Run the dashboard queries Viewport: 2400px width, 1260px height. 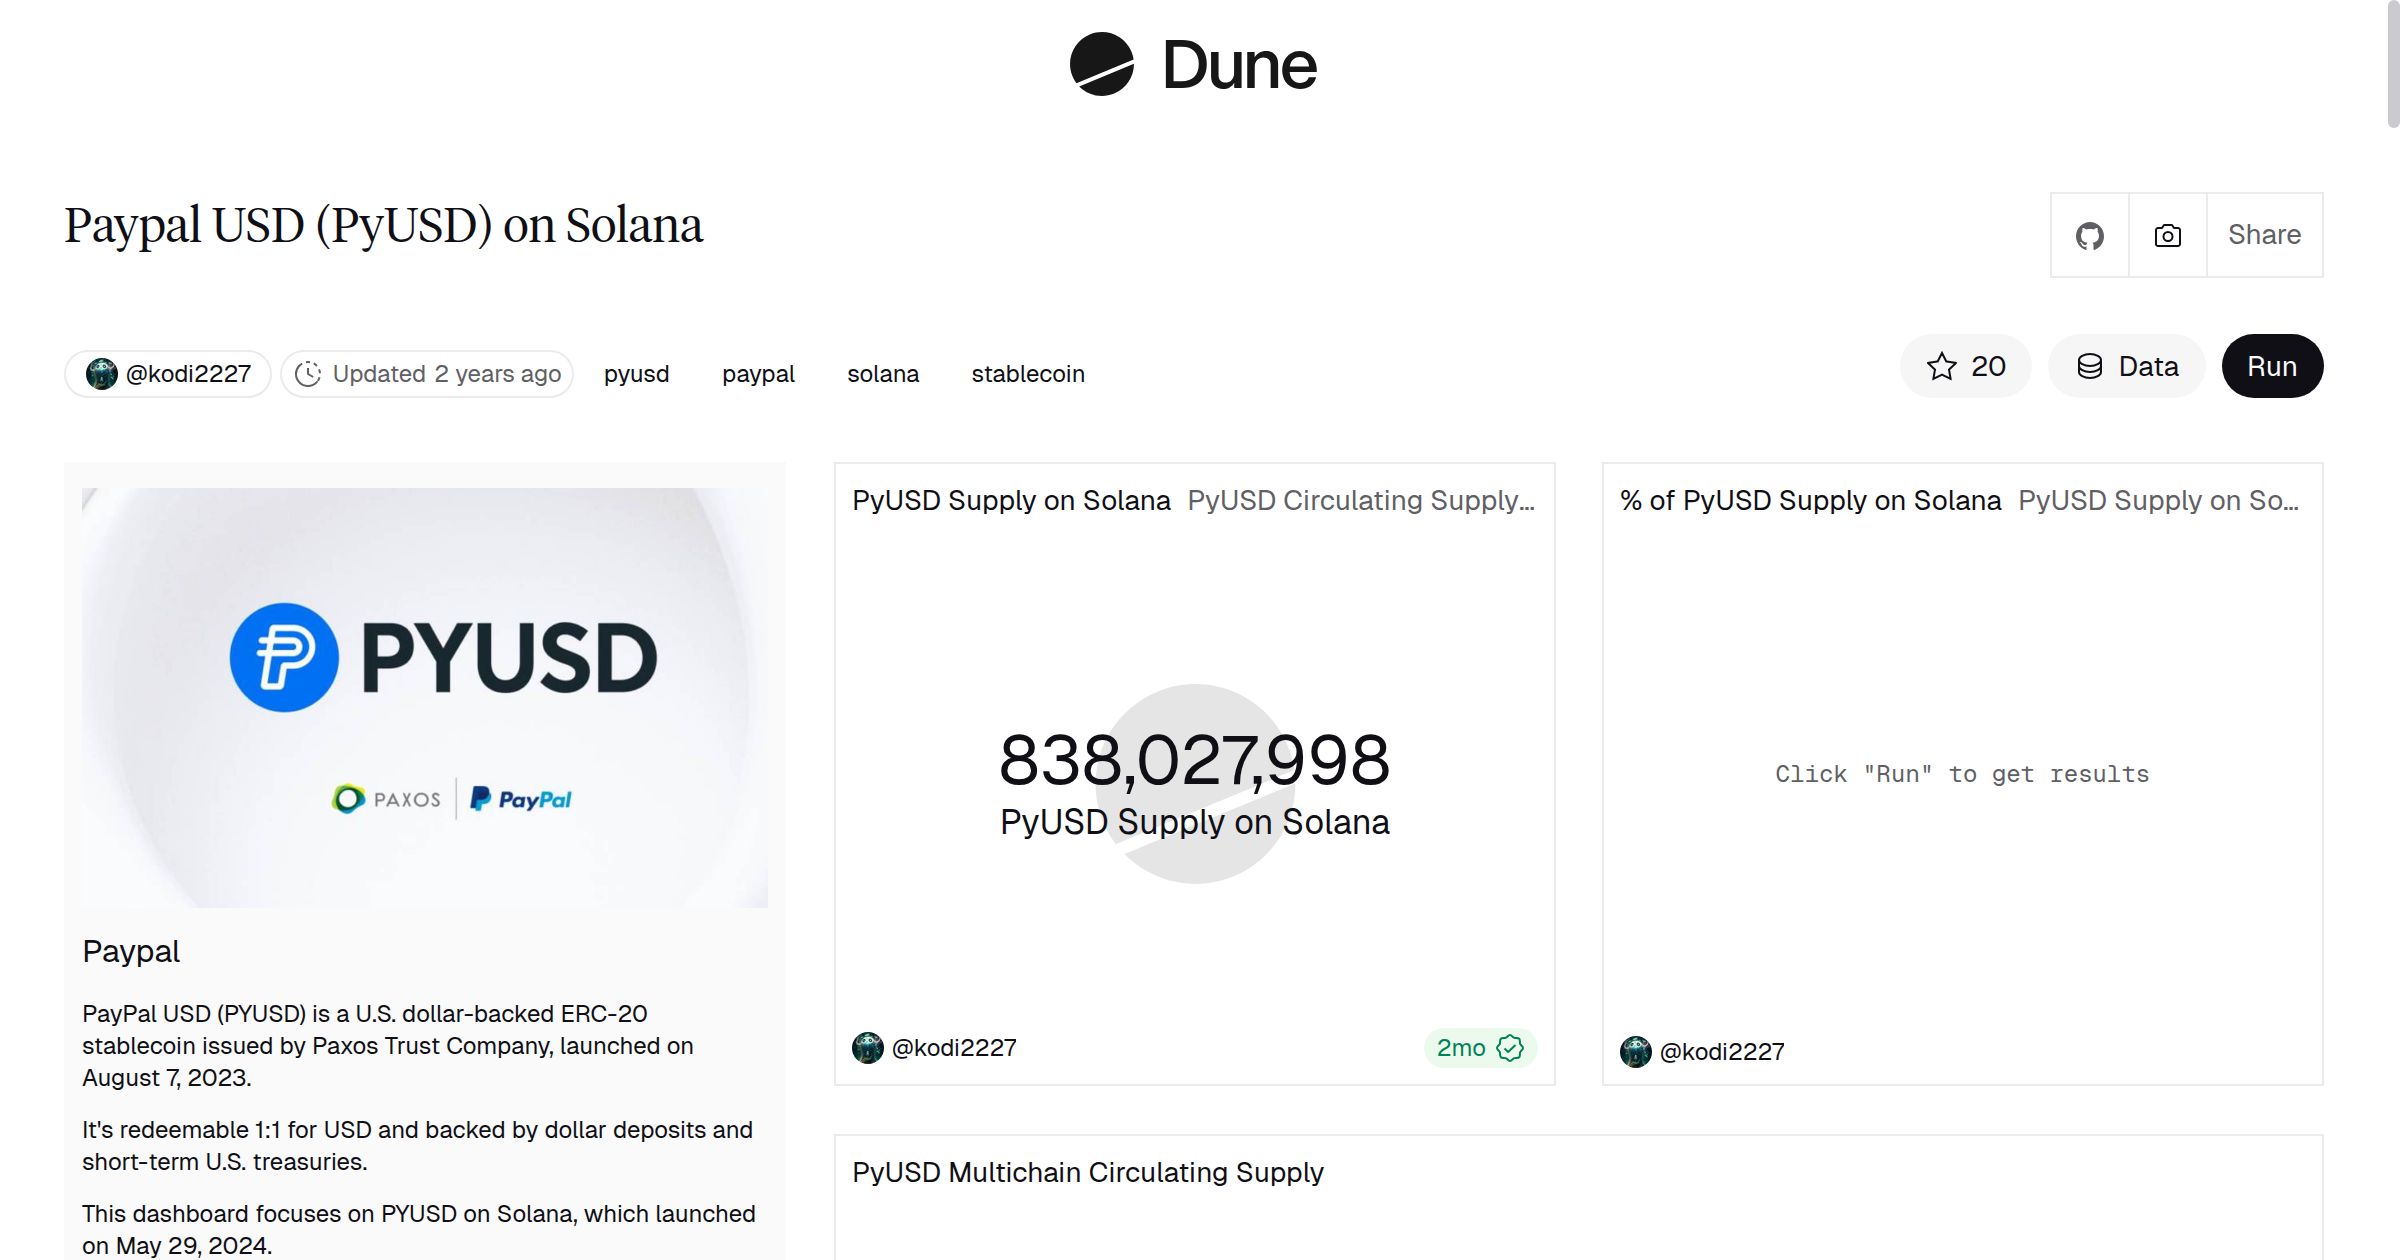point(2272,366)
